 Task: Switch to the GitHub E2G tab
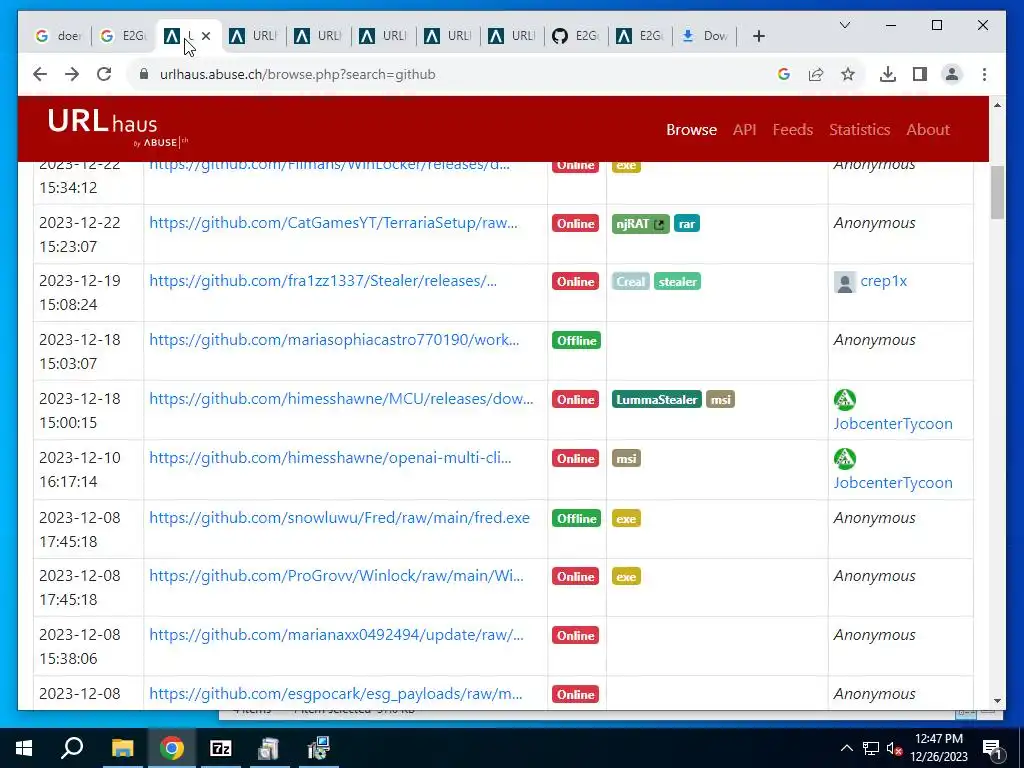click(x=576, y=36)
